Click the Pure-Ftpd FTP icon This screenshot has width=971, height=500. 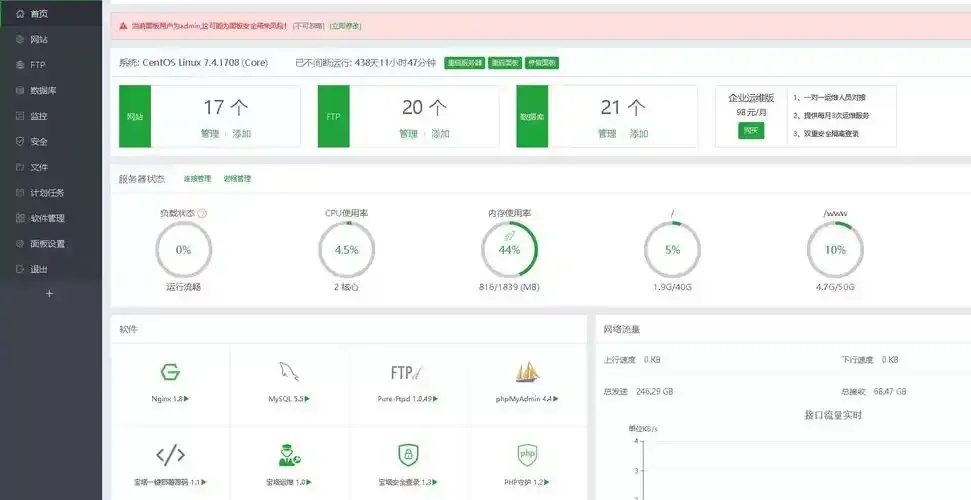[x=407, y=372]
